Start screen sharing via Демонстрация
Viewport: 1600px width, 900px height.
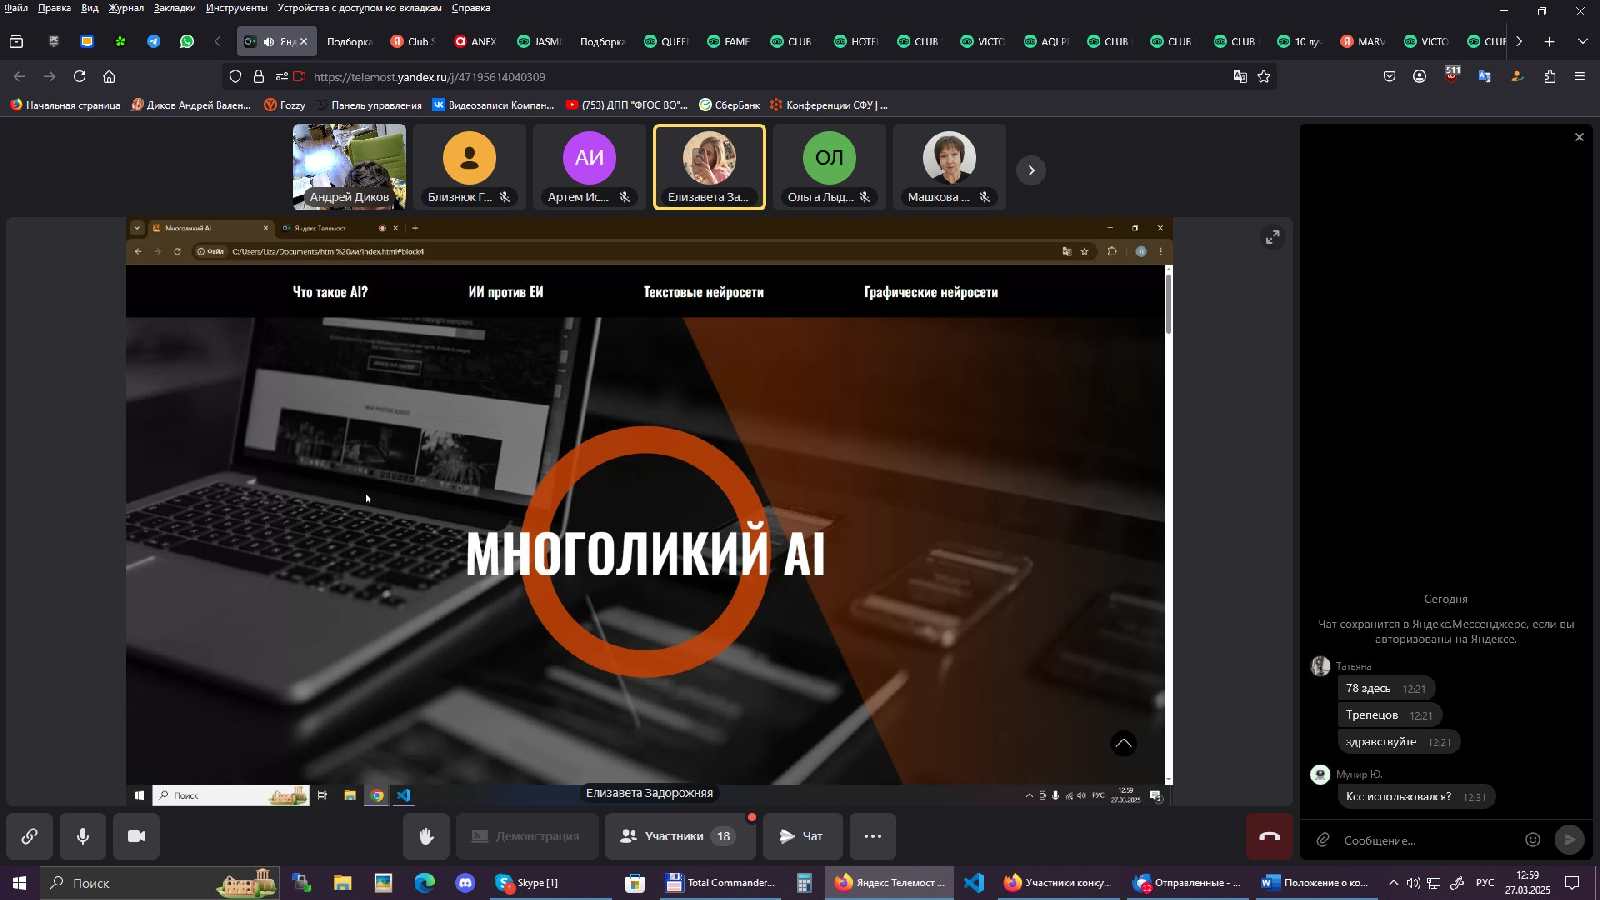(x=527, y=836)
